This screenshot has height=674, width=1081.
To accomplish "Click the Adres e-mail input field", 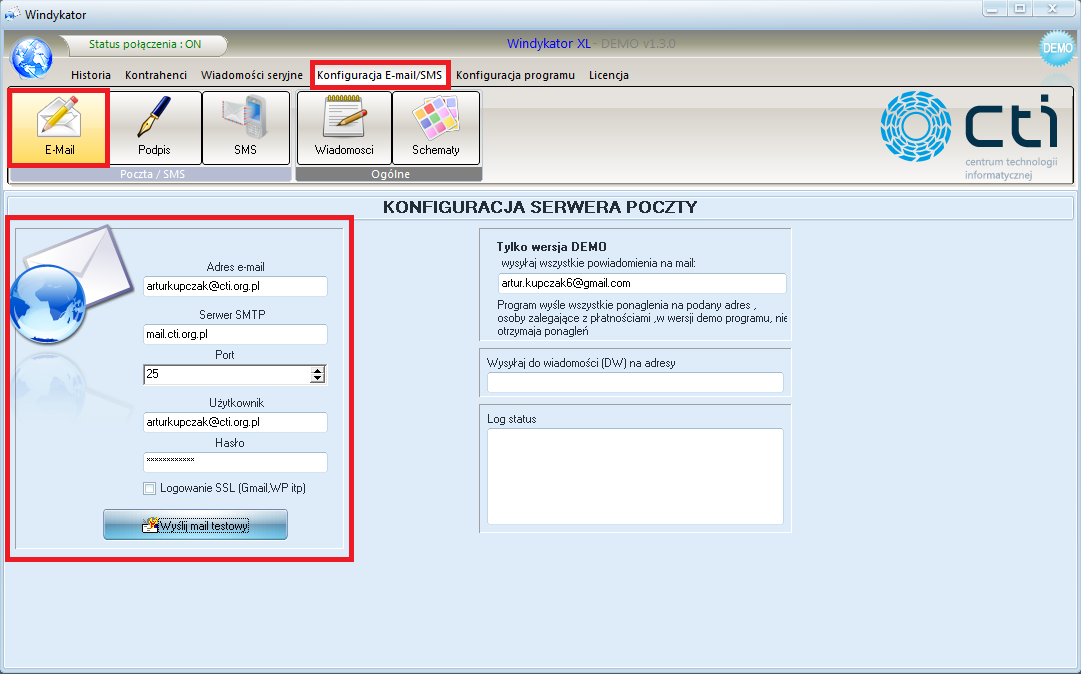I will coord(235,286).
